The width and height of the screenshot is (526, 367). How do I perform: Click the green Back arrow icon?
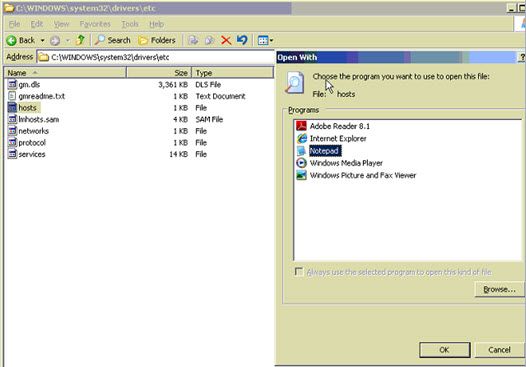pyautogui.click(x=11, y=41)
